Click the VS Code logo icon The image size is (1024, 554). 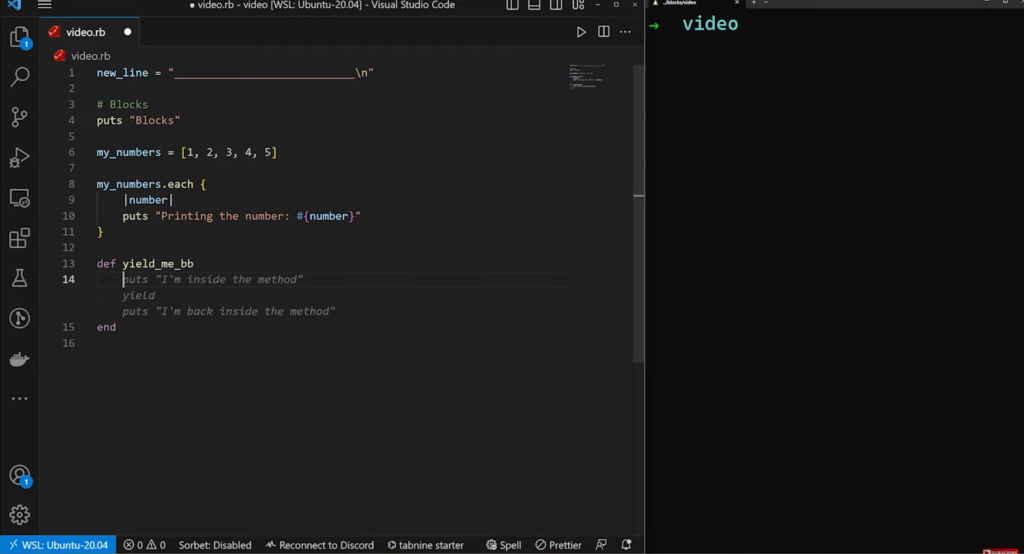[x=14, y=5]
